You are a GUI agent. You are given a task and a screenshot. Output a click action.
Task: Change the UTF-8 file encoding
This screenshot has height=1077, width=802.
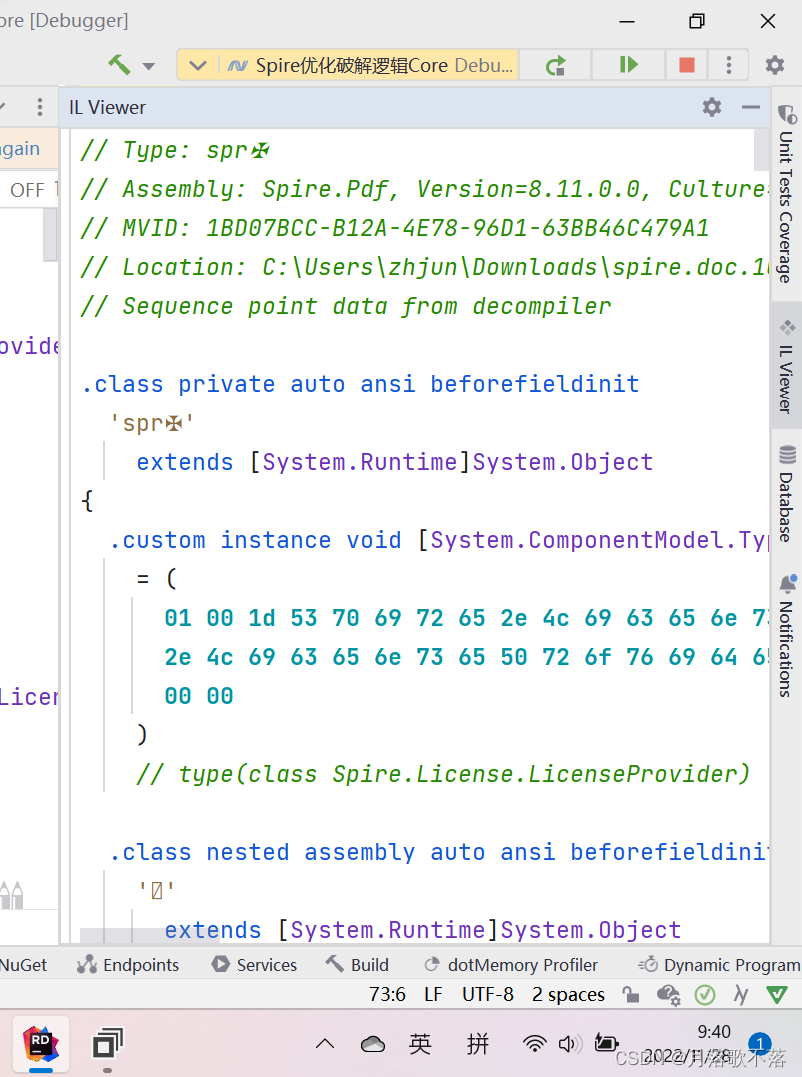coord(488,995)
